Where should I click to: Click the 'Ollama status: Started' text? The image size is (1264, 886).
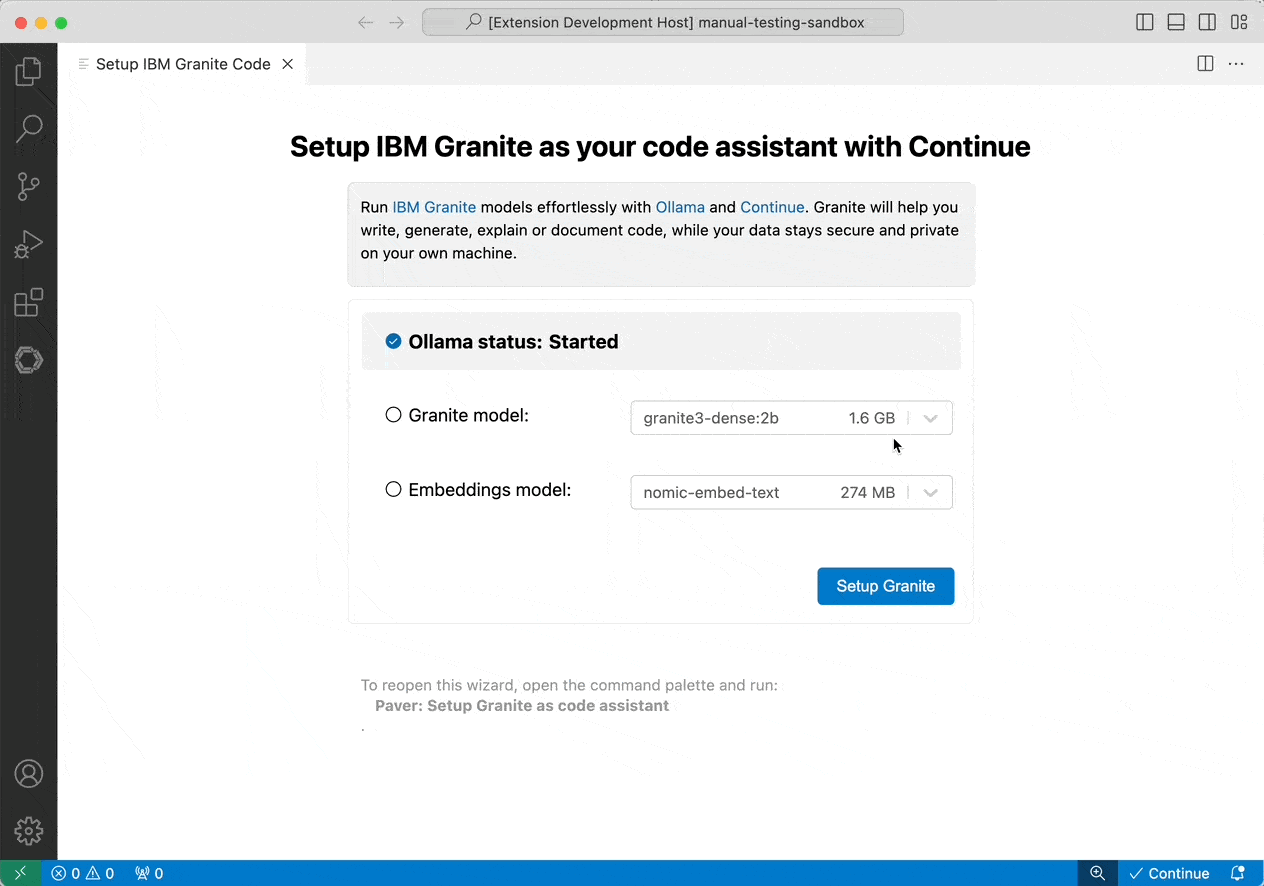pos(513,341)
